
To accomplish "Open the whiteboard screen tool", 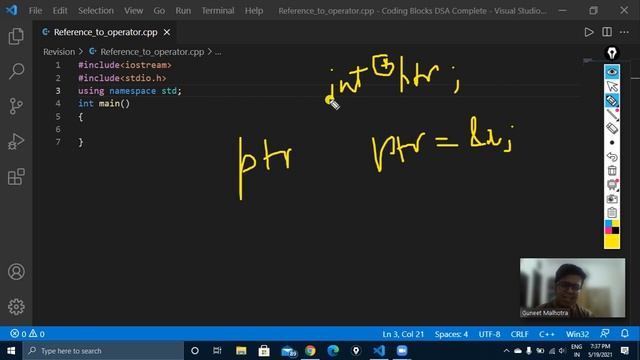I will click(611, 185).
